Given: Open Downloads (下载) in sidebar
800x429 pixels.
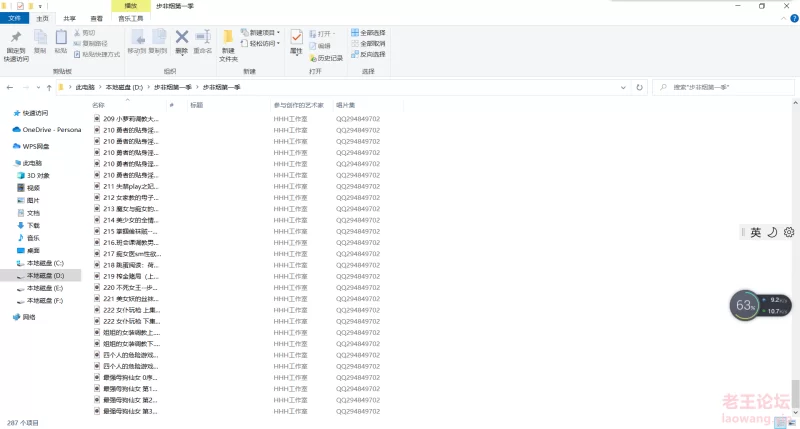Looking at the screenshot, I should (29, 225).
